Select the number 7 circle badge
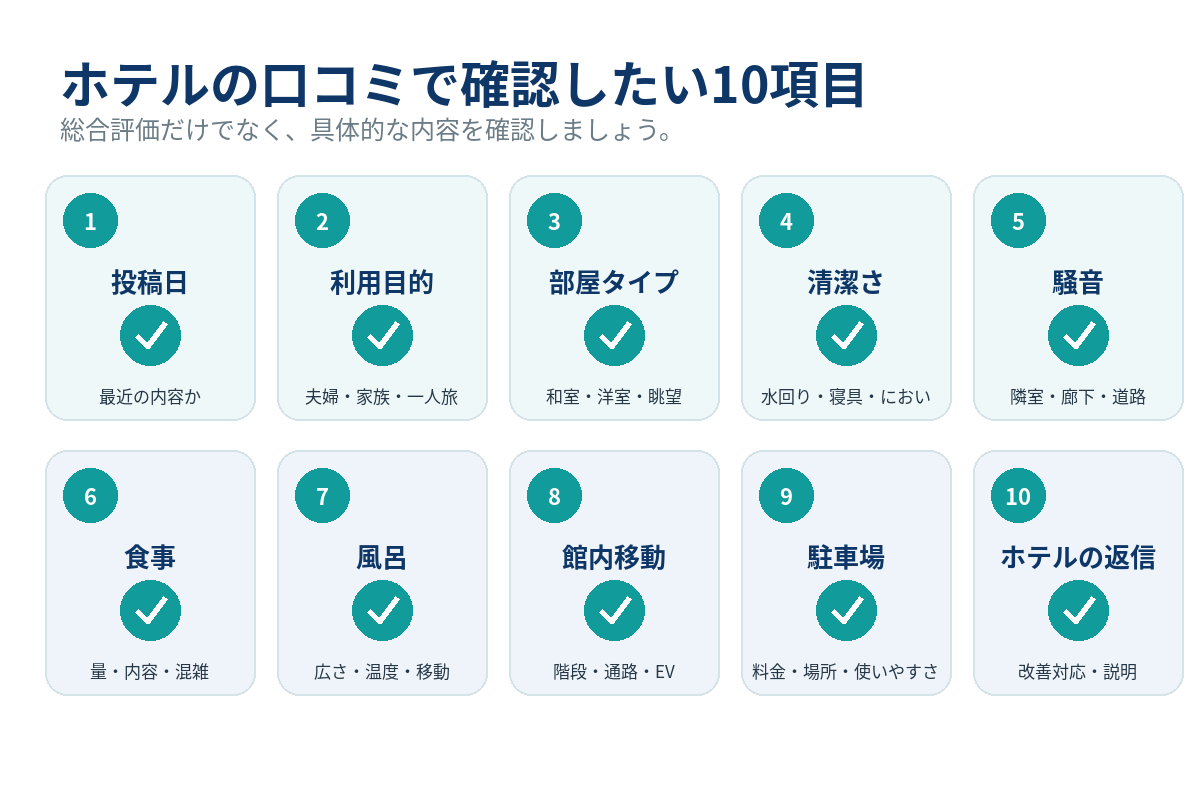The height and width of the screenshot is (800, 1200). (322, 496)
